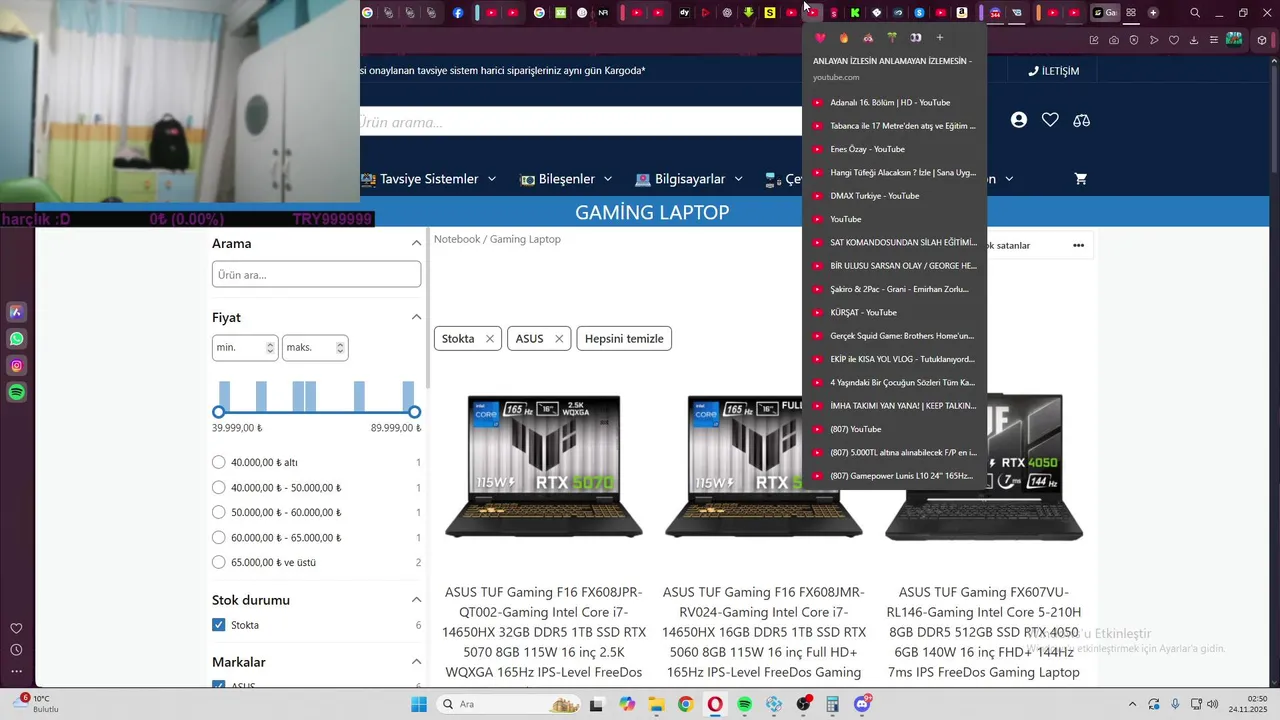Click the maks. price stepper field
This screenshot has width=1280, height=720.
click(315, 347)
